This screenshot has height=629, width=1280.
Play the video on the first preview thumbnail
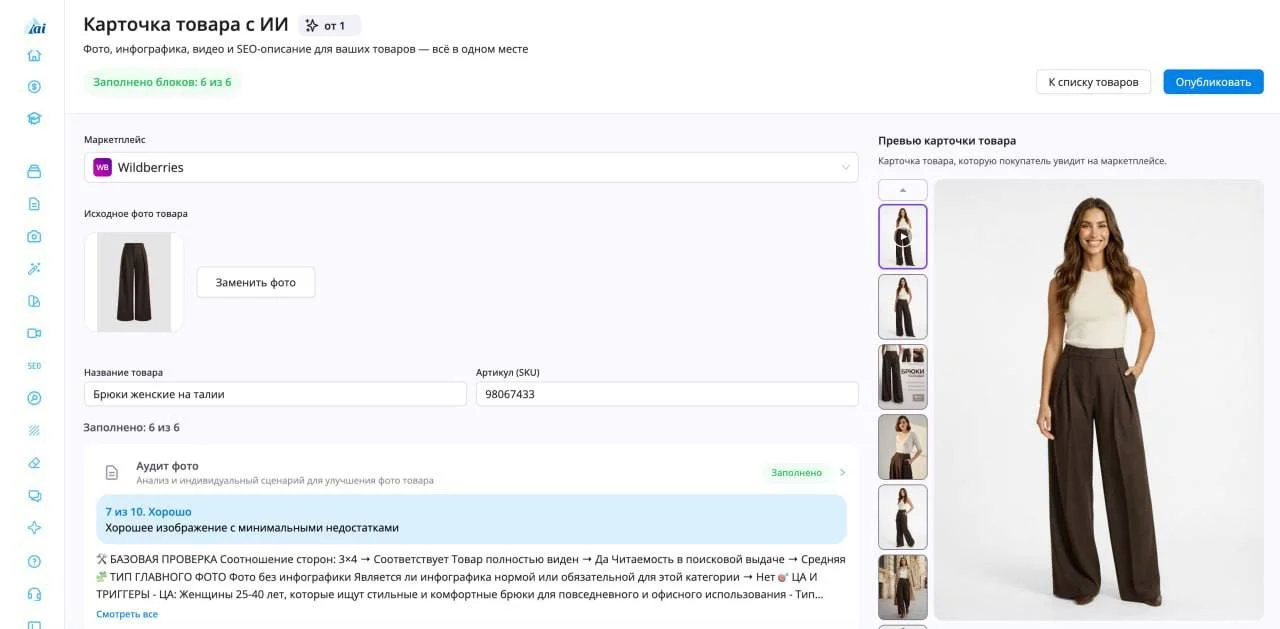(x=902, y=237)
